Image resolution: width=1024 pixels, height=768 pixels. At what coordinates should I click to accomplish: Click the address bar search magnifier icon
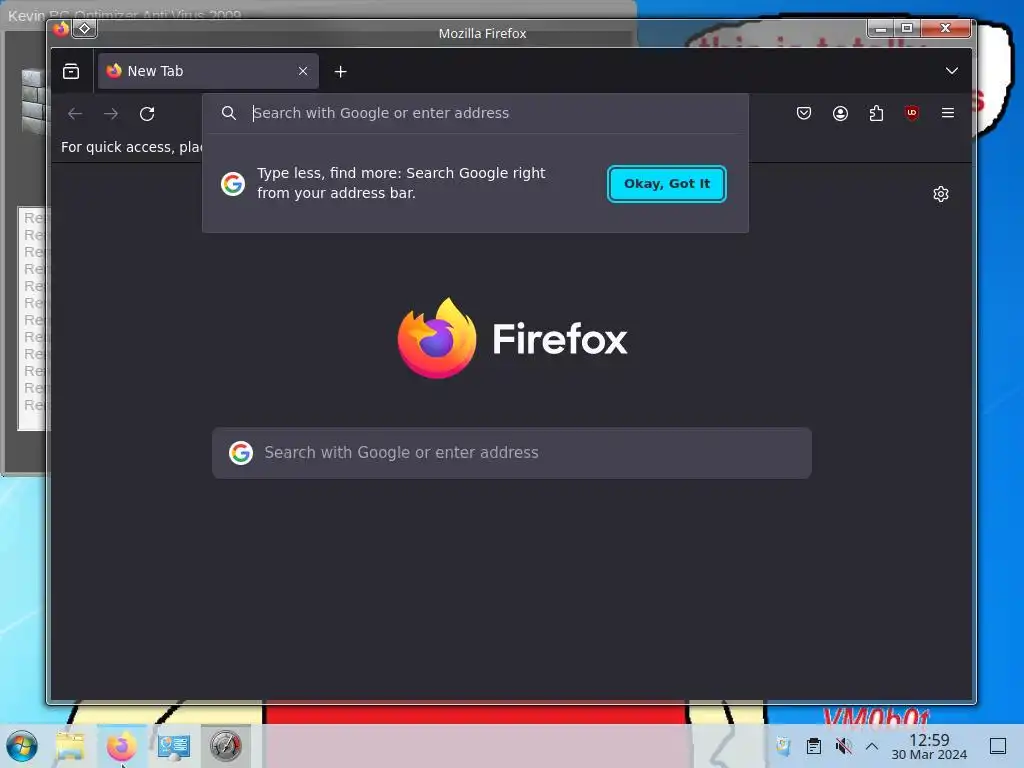tap(229, 113)
